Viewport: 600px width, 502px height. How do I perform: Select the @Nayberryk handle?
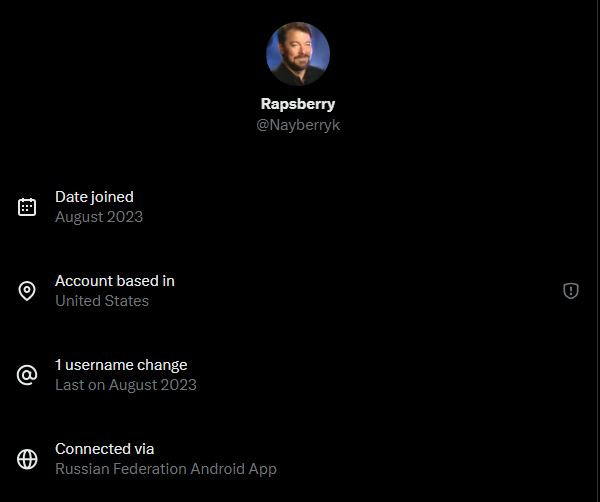click(298, 125)
